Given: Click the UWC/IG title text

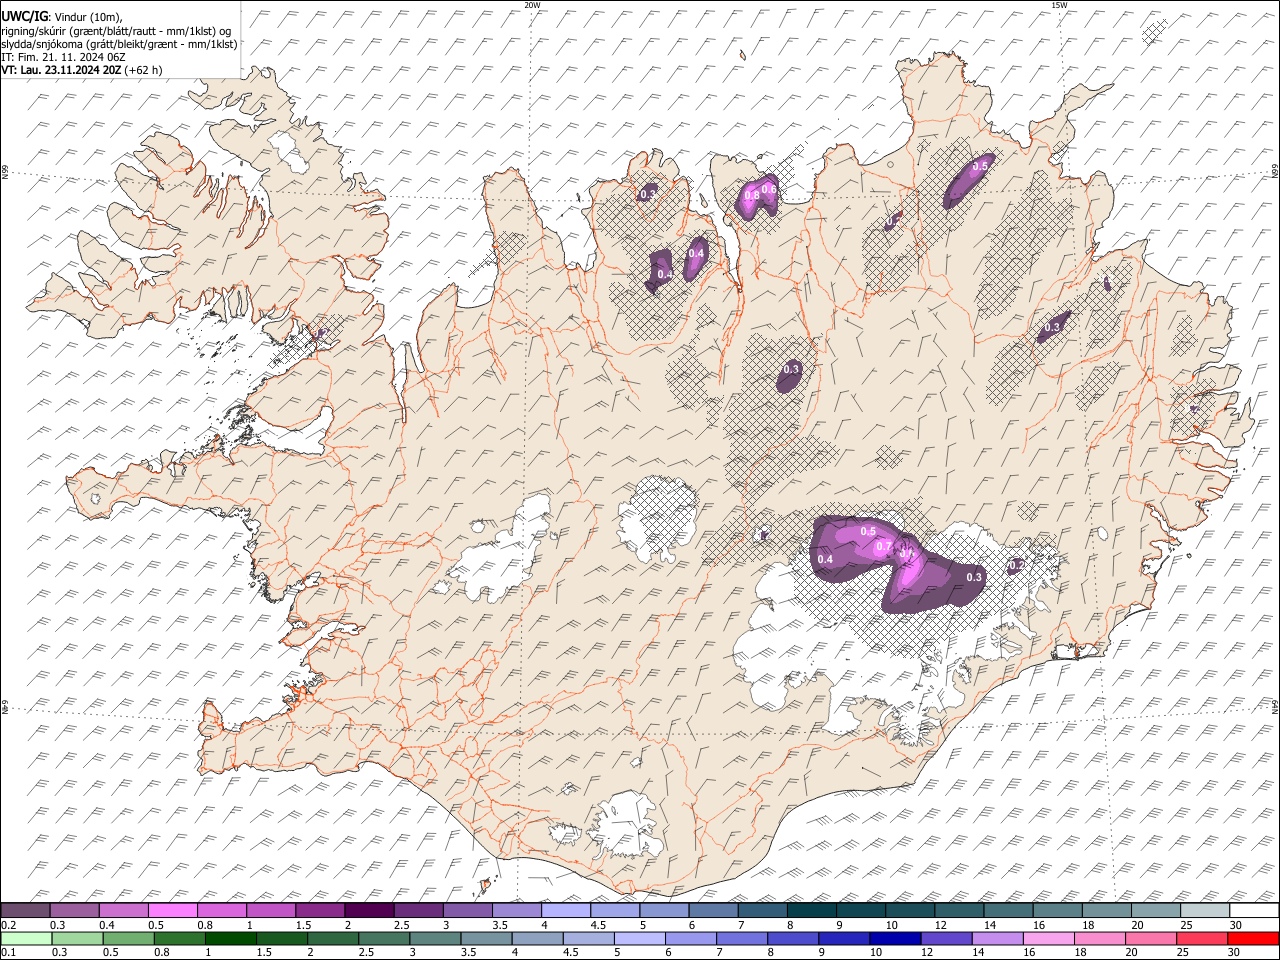Looking at the screenshot, I should [x=25, y=16].
